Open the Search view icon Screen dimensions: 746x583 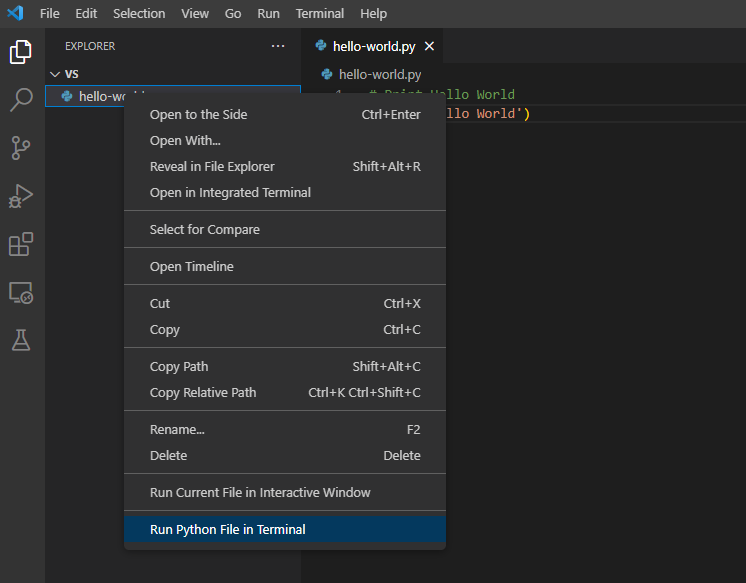[21, 100]
